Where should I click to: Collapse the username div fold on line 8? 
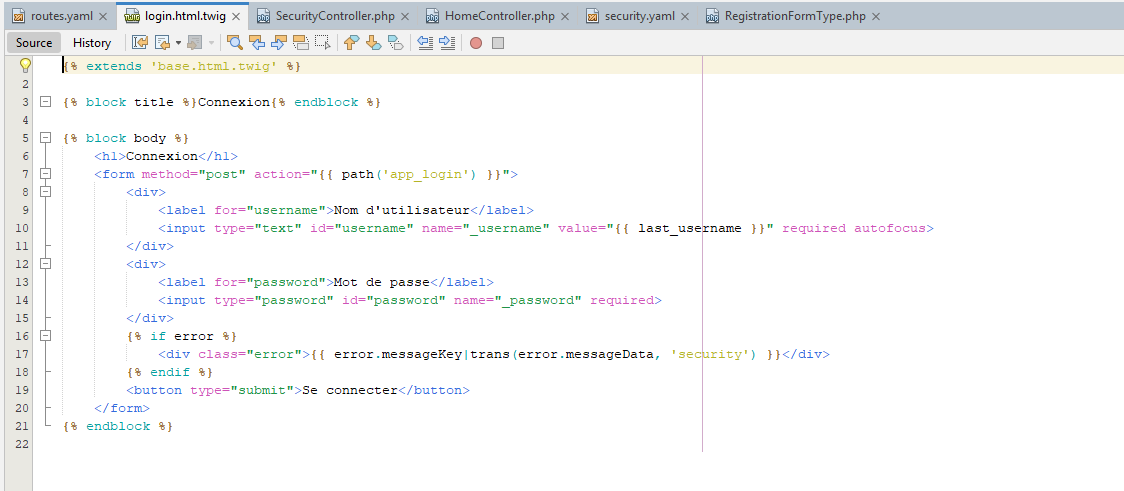click(x=45, y=191)
